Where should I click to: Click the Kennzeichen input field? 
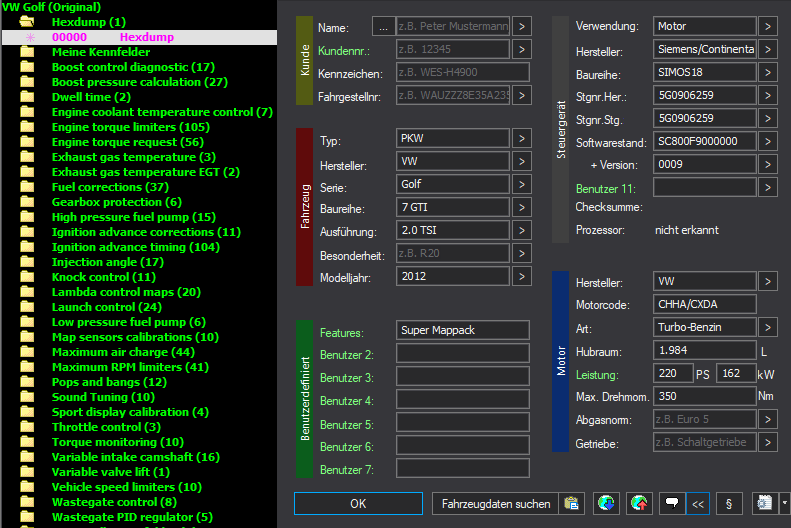point(463,72)
